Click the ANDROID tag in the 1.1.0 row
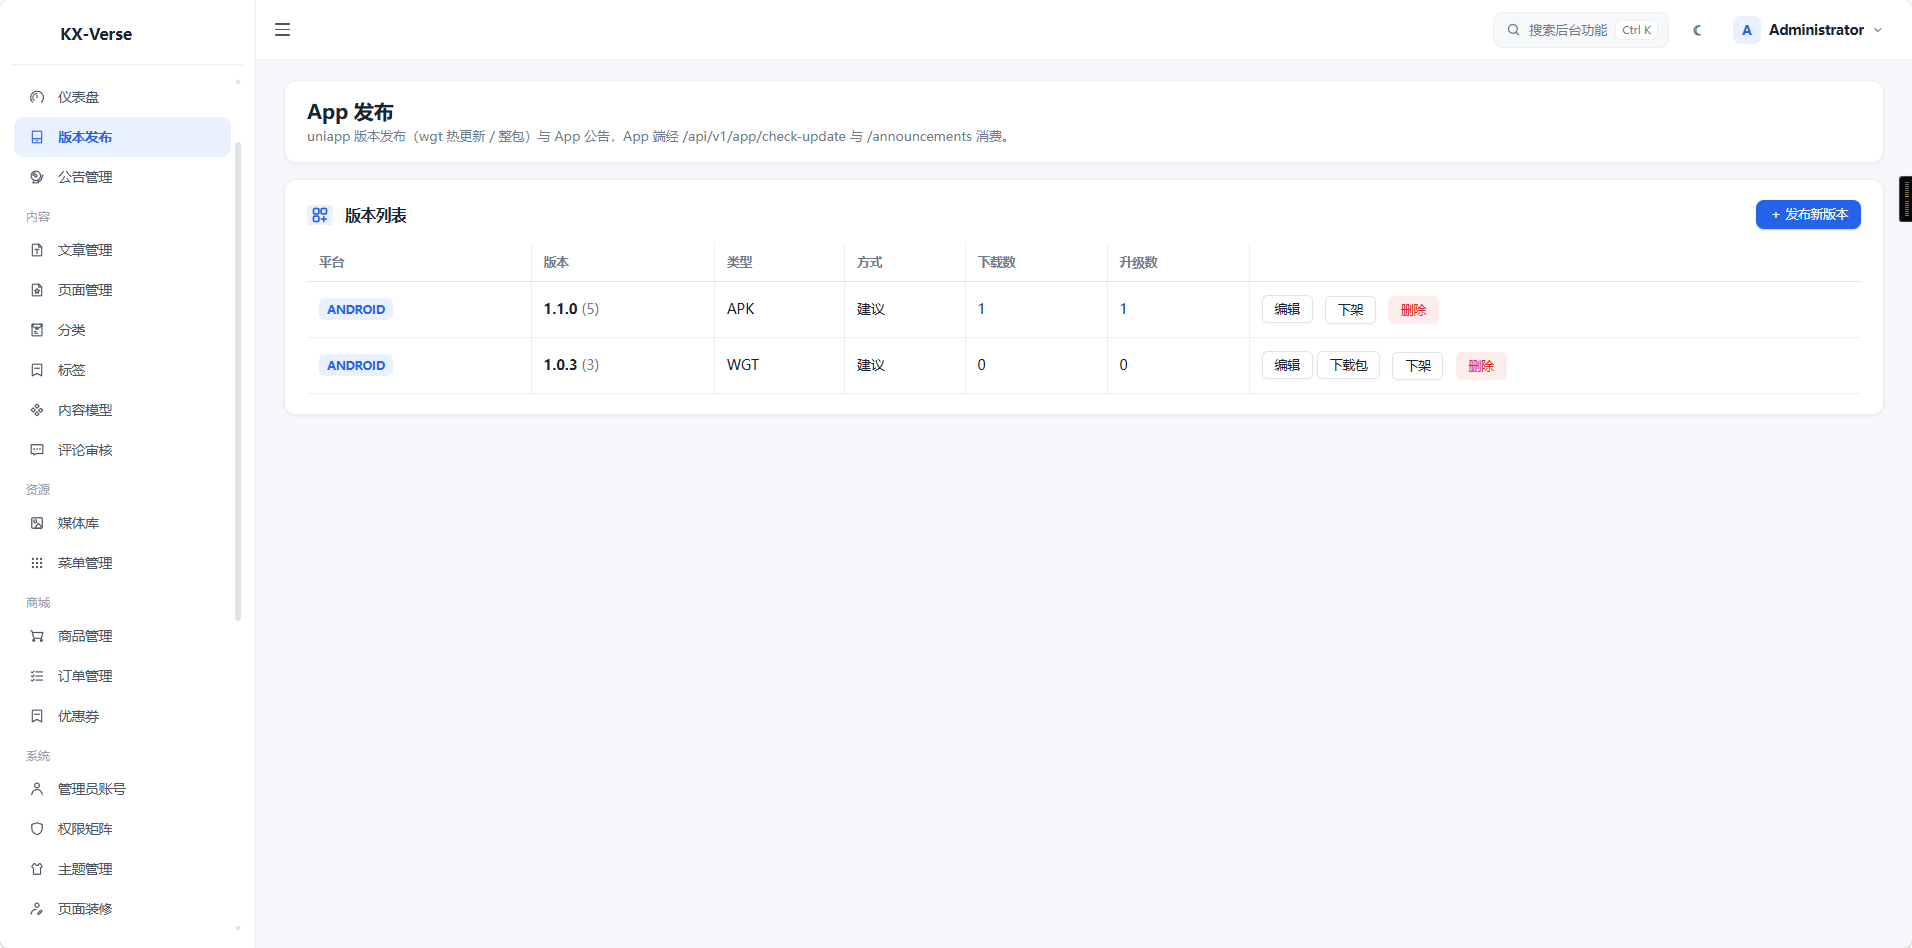 click(356, 309)
